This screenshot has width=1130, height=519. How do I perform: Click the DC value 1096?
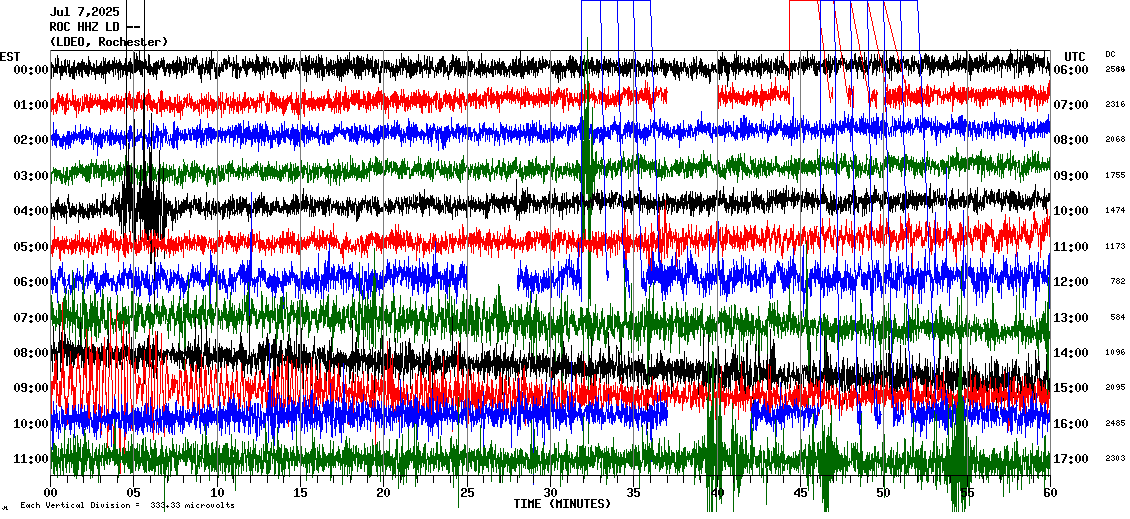pyautogui.click(x=1115, y=353)
